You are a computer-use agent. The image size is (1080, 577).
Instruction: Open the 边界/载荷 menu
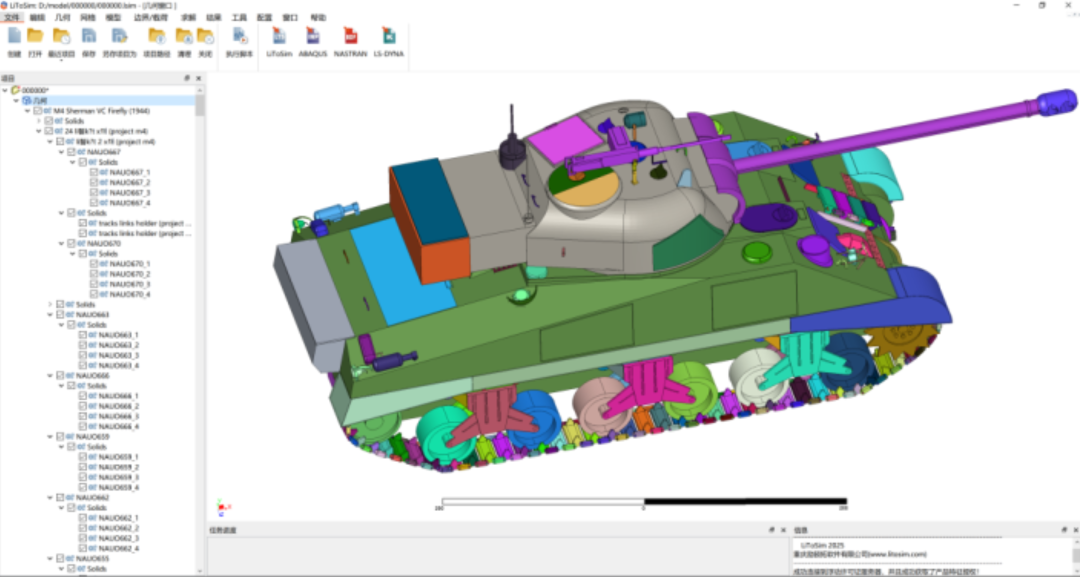coord(150,17)
